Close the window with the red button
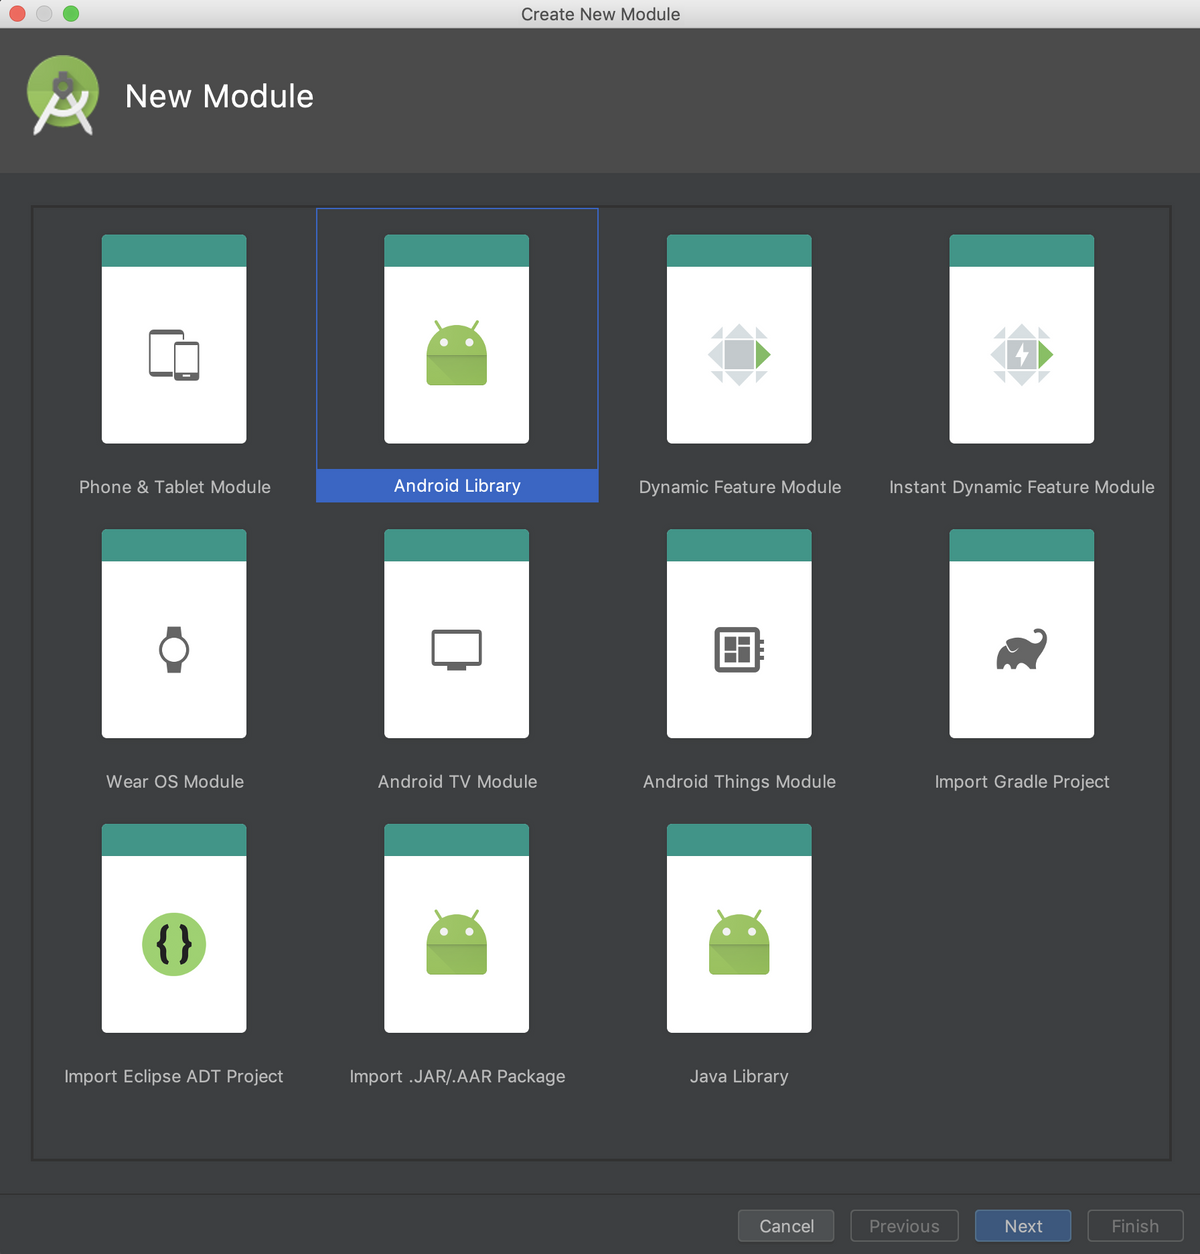1200x1254 pixels. pyautogui.click(x=17, y=13)
